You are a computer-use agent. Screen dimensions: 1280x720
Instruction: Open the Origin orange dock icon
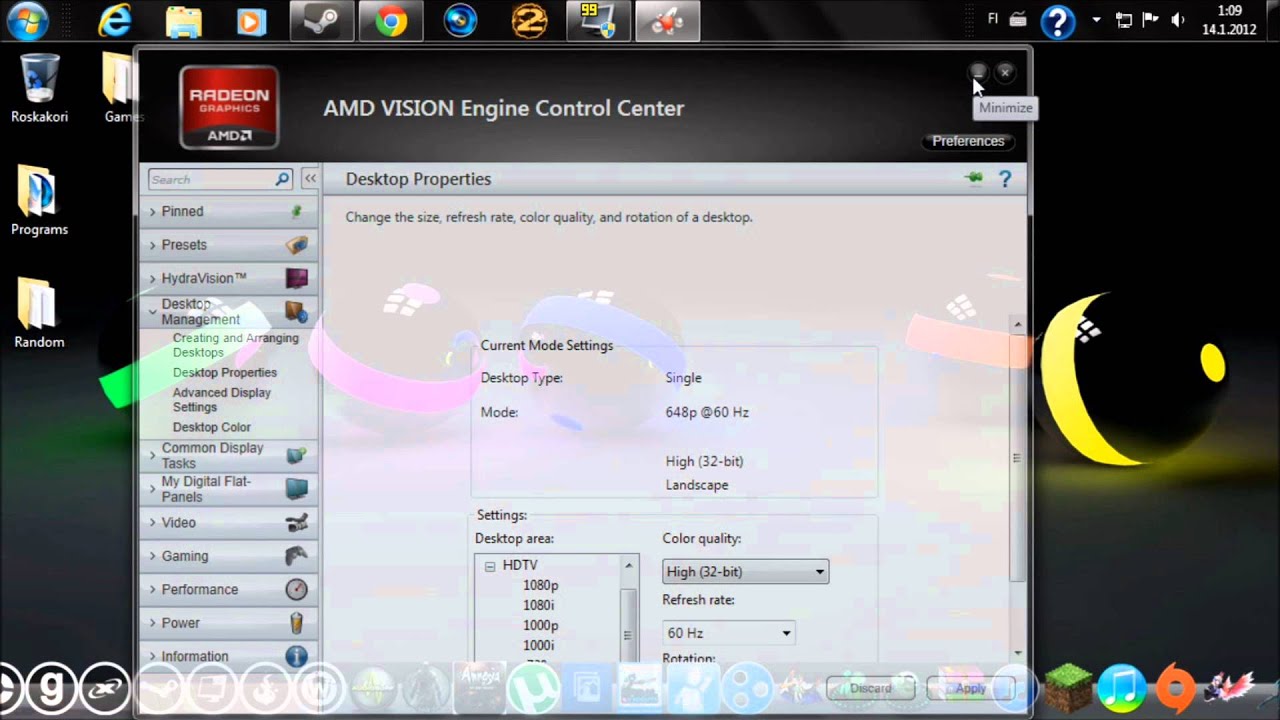point(1175,688)
